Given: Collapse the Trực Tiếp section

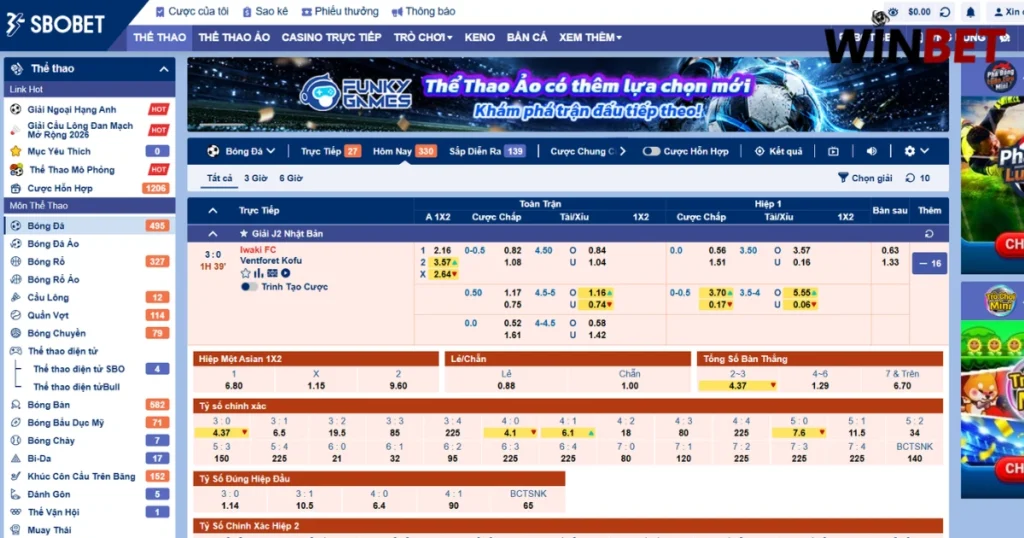Looking at the screenshot, I should pyautogui.click(x=213, y=210).
